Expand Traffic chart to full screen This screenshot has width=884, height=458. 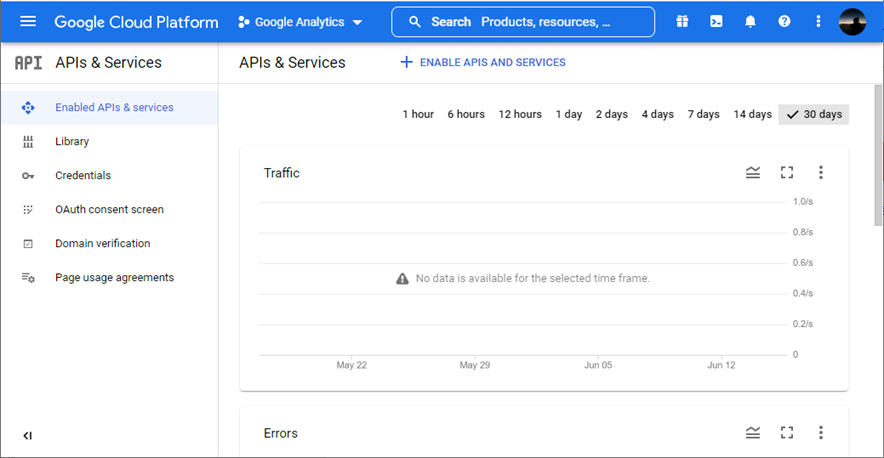tap(787, 173)
